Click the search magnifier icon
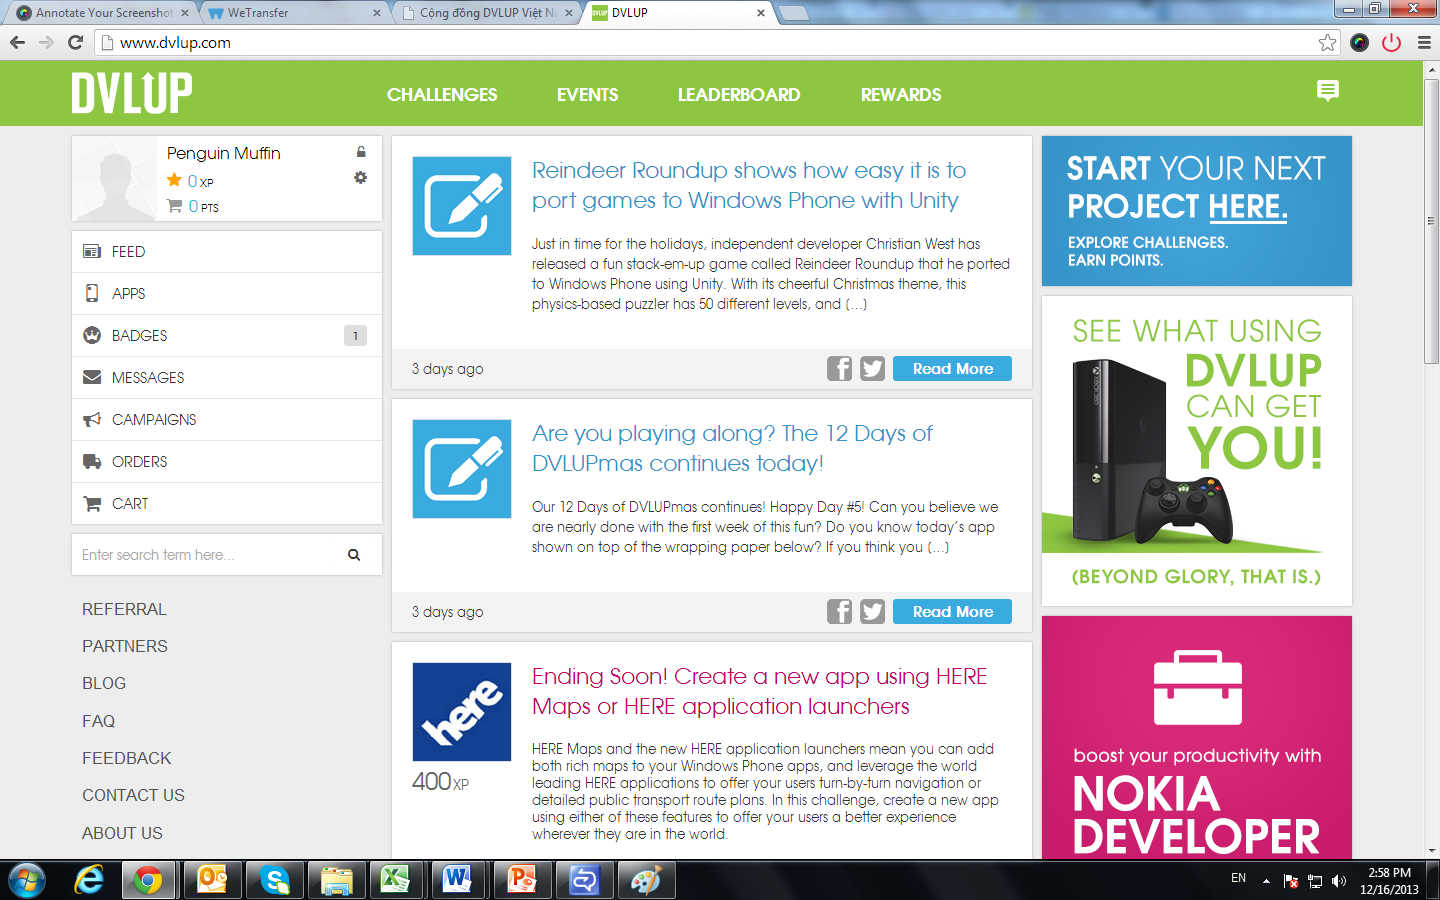Viewport: 1440px width, 900px height. [x=354, y=555]
